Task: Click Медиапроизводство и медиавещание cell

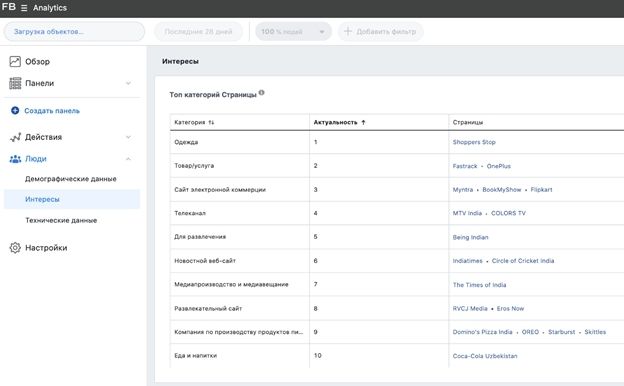Action: coord(240,284)
